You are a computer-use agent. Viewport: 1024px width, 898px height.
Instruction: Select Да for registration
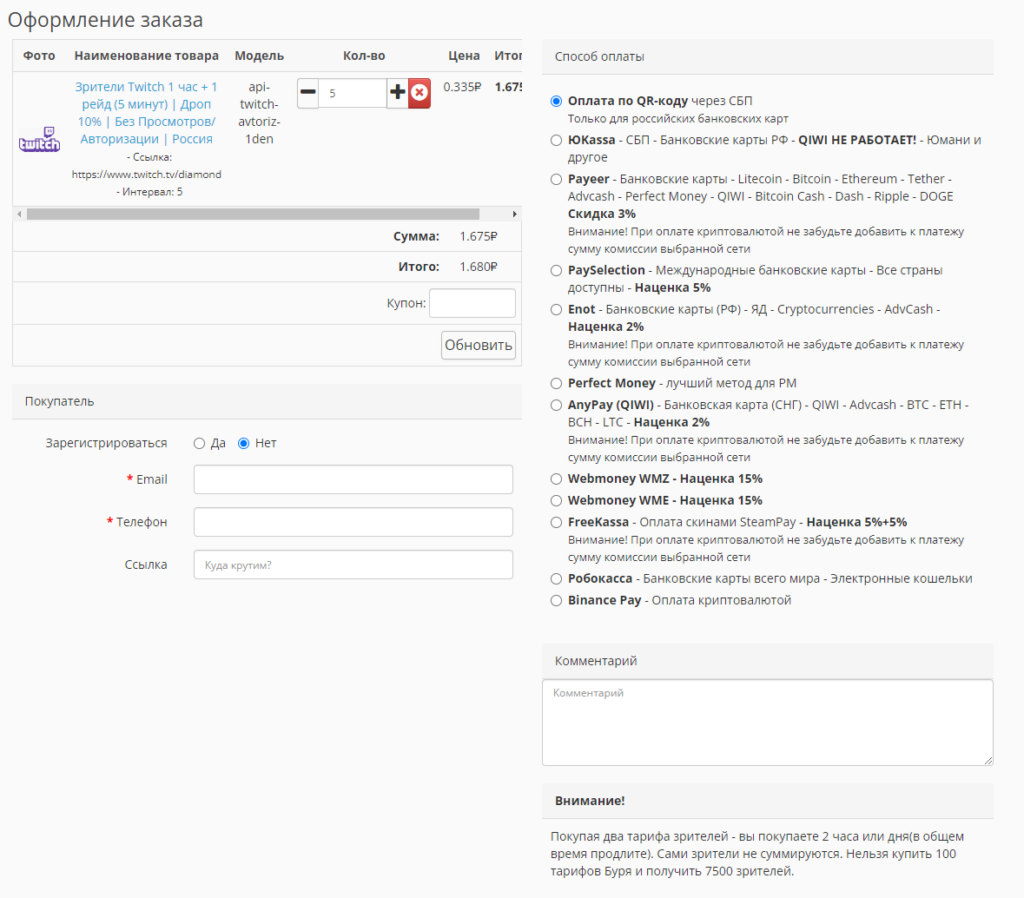(x=199, y=443)
